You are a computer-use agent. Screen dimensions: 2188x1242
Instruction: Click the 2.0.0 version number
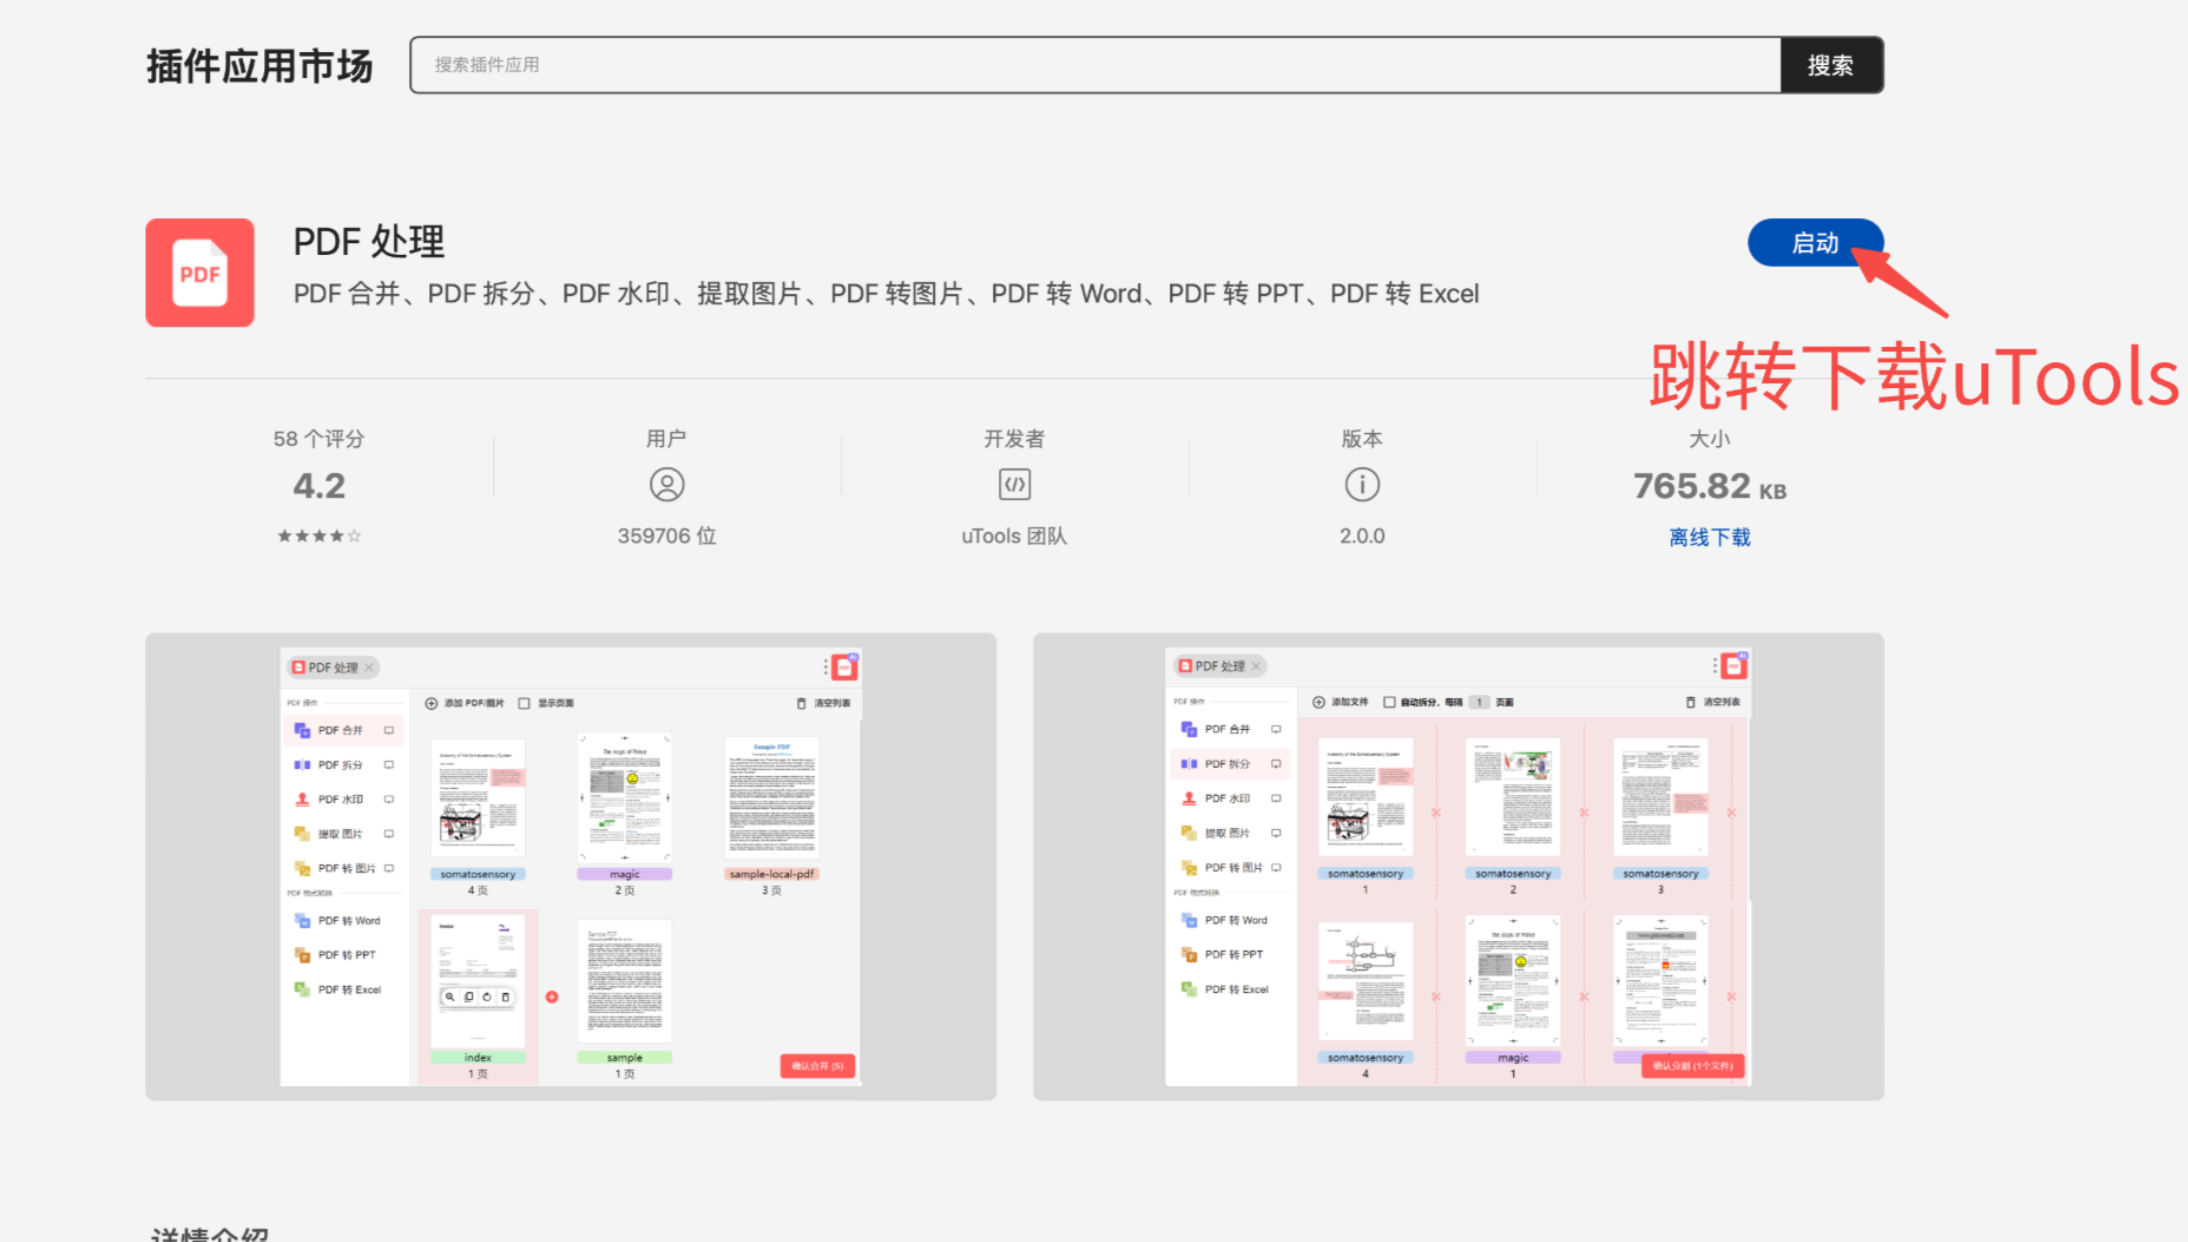[1362, 536]
